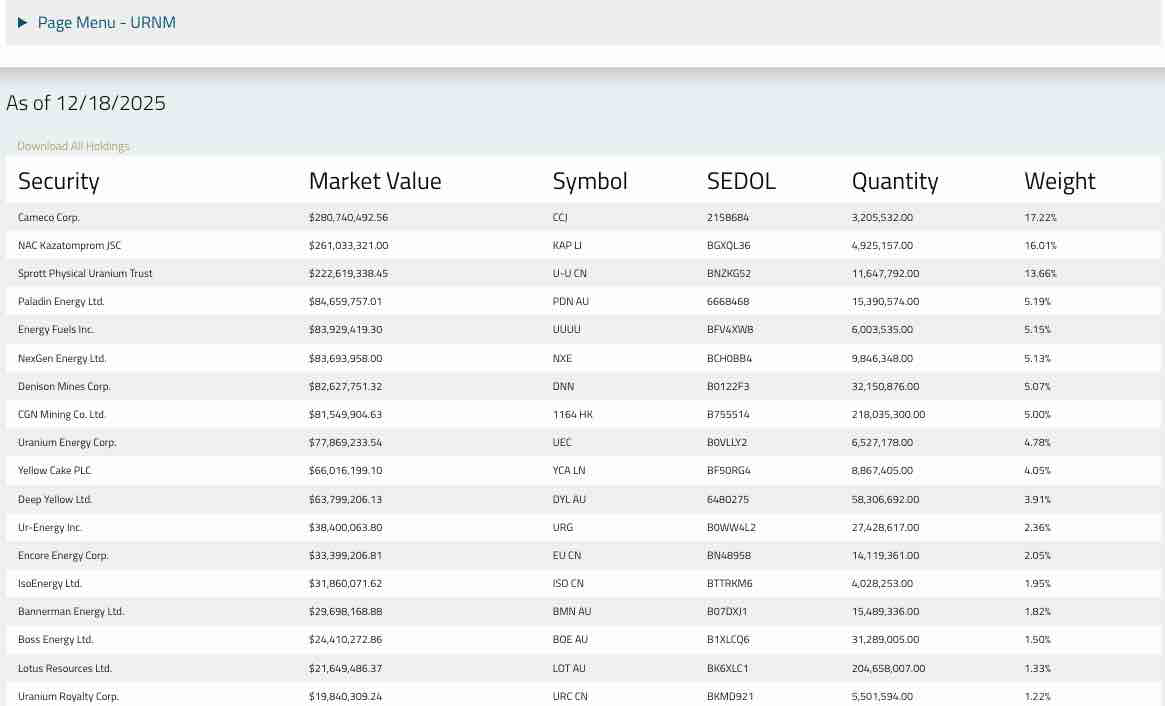Click market value $261,033,321.00
This screenshot has height=706, width=1165.
pyautogui.click(x=348, y=245)
